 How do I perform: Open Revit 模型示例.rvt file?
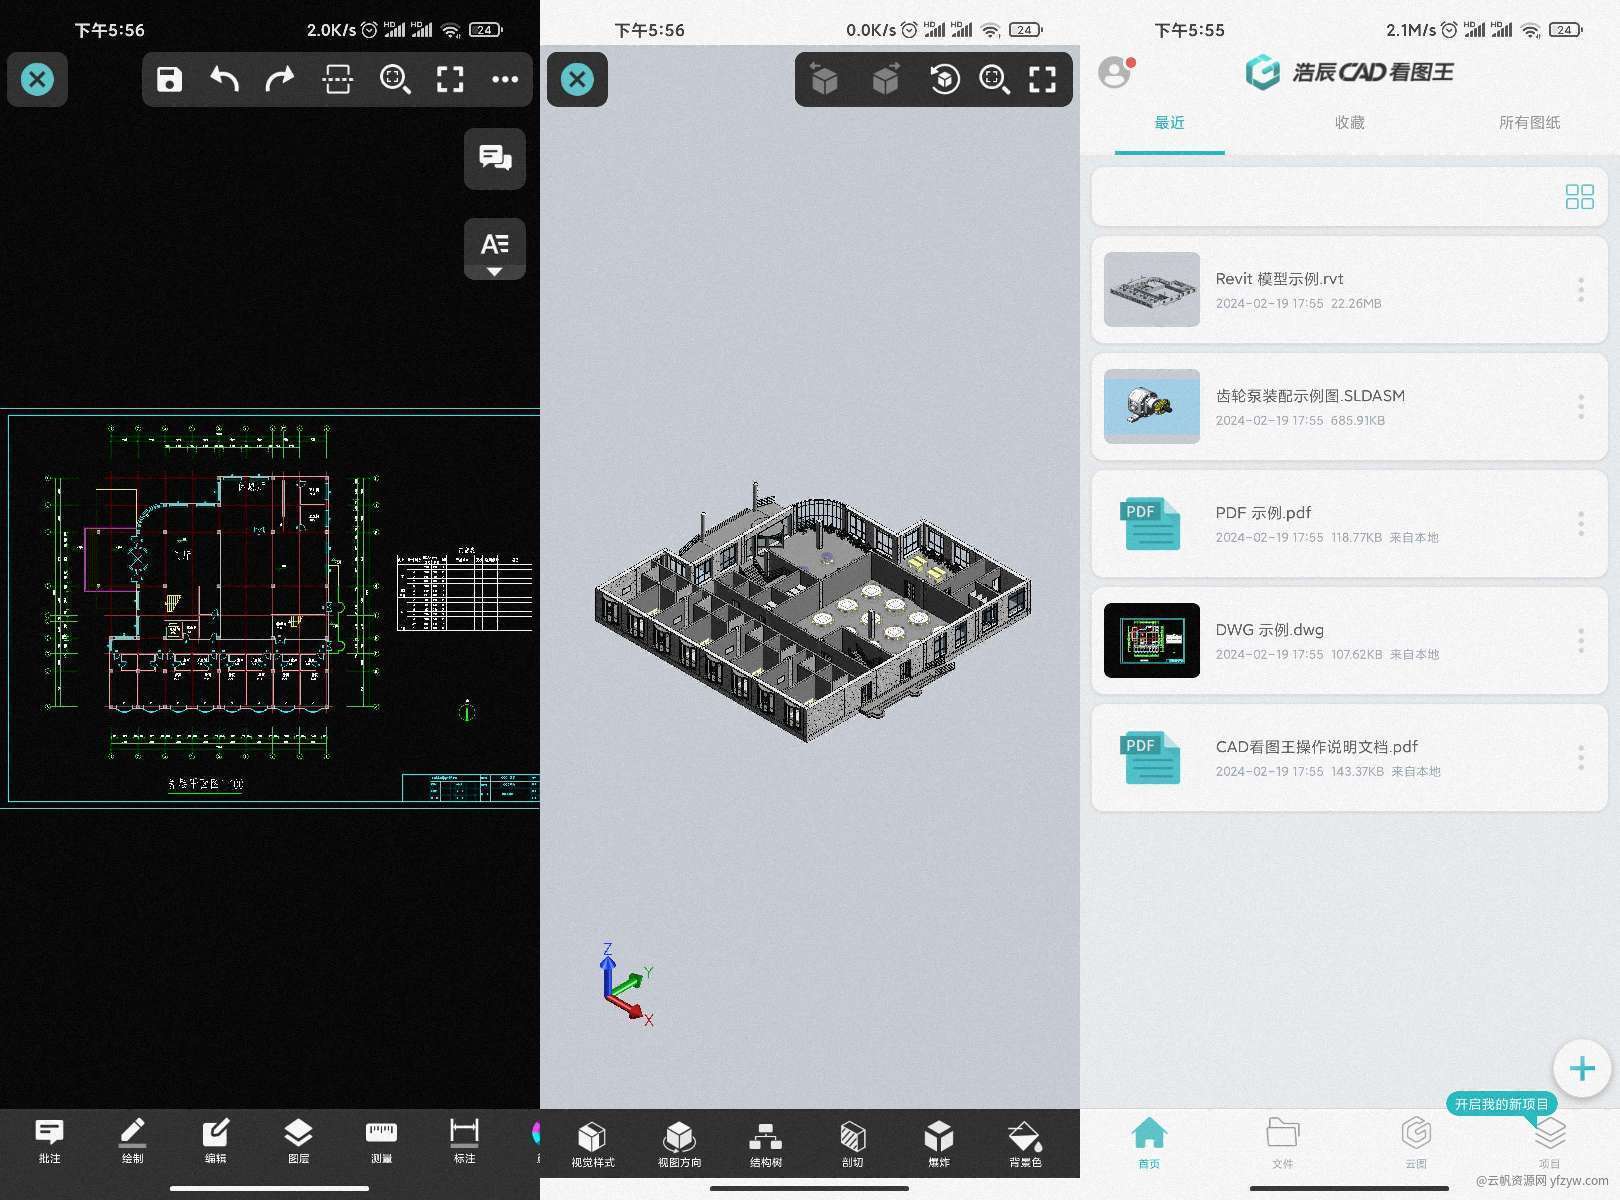[x=1349, y=290]
